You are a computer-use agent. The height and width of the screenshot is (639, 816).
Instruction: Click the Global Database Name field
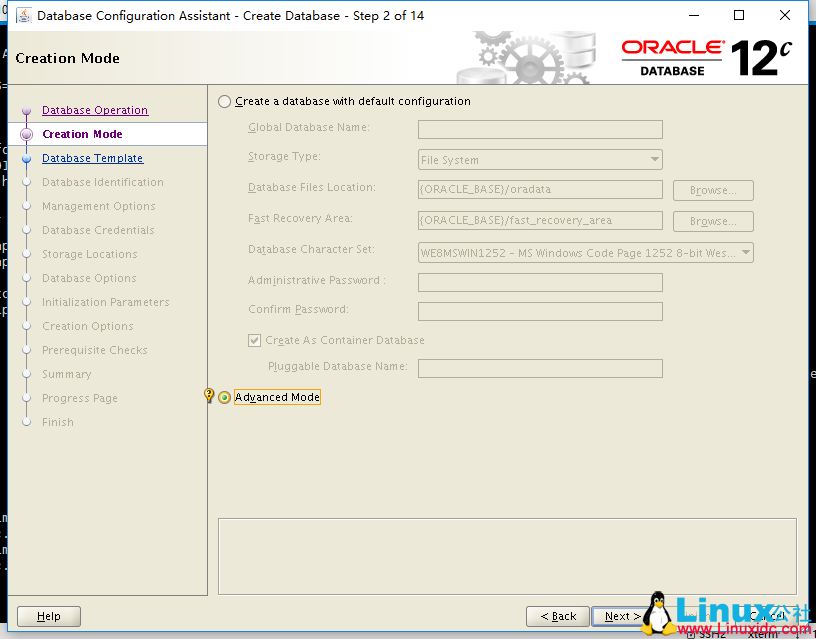540,129
